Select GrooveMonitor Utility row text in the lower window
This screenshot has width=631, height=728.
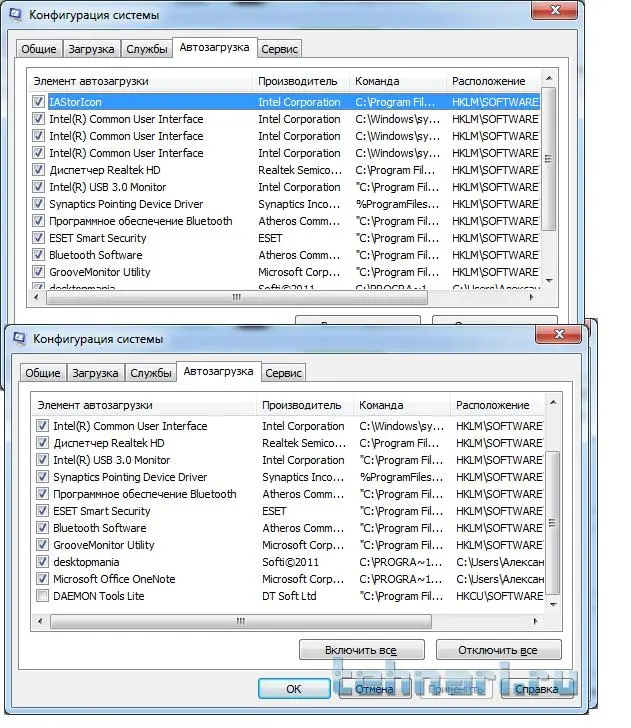(104, 545)
